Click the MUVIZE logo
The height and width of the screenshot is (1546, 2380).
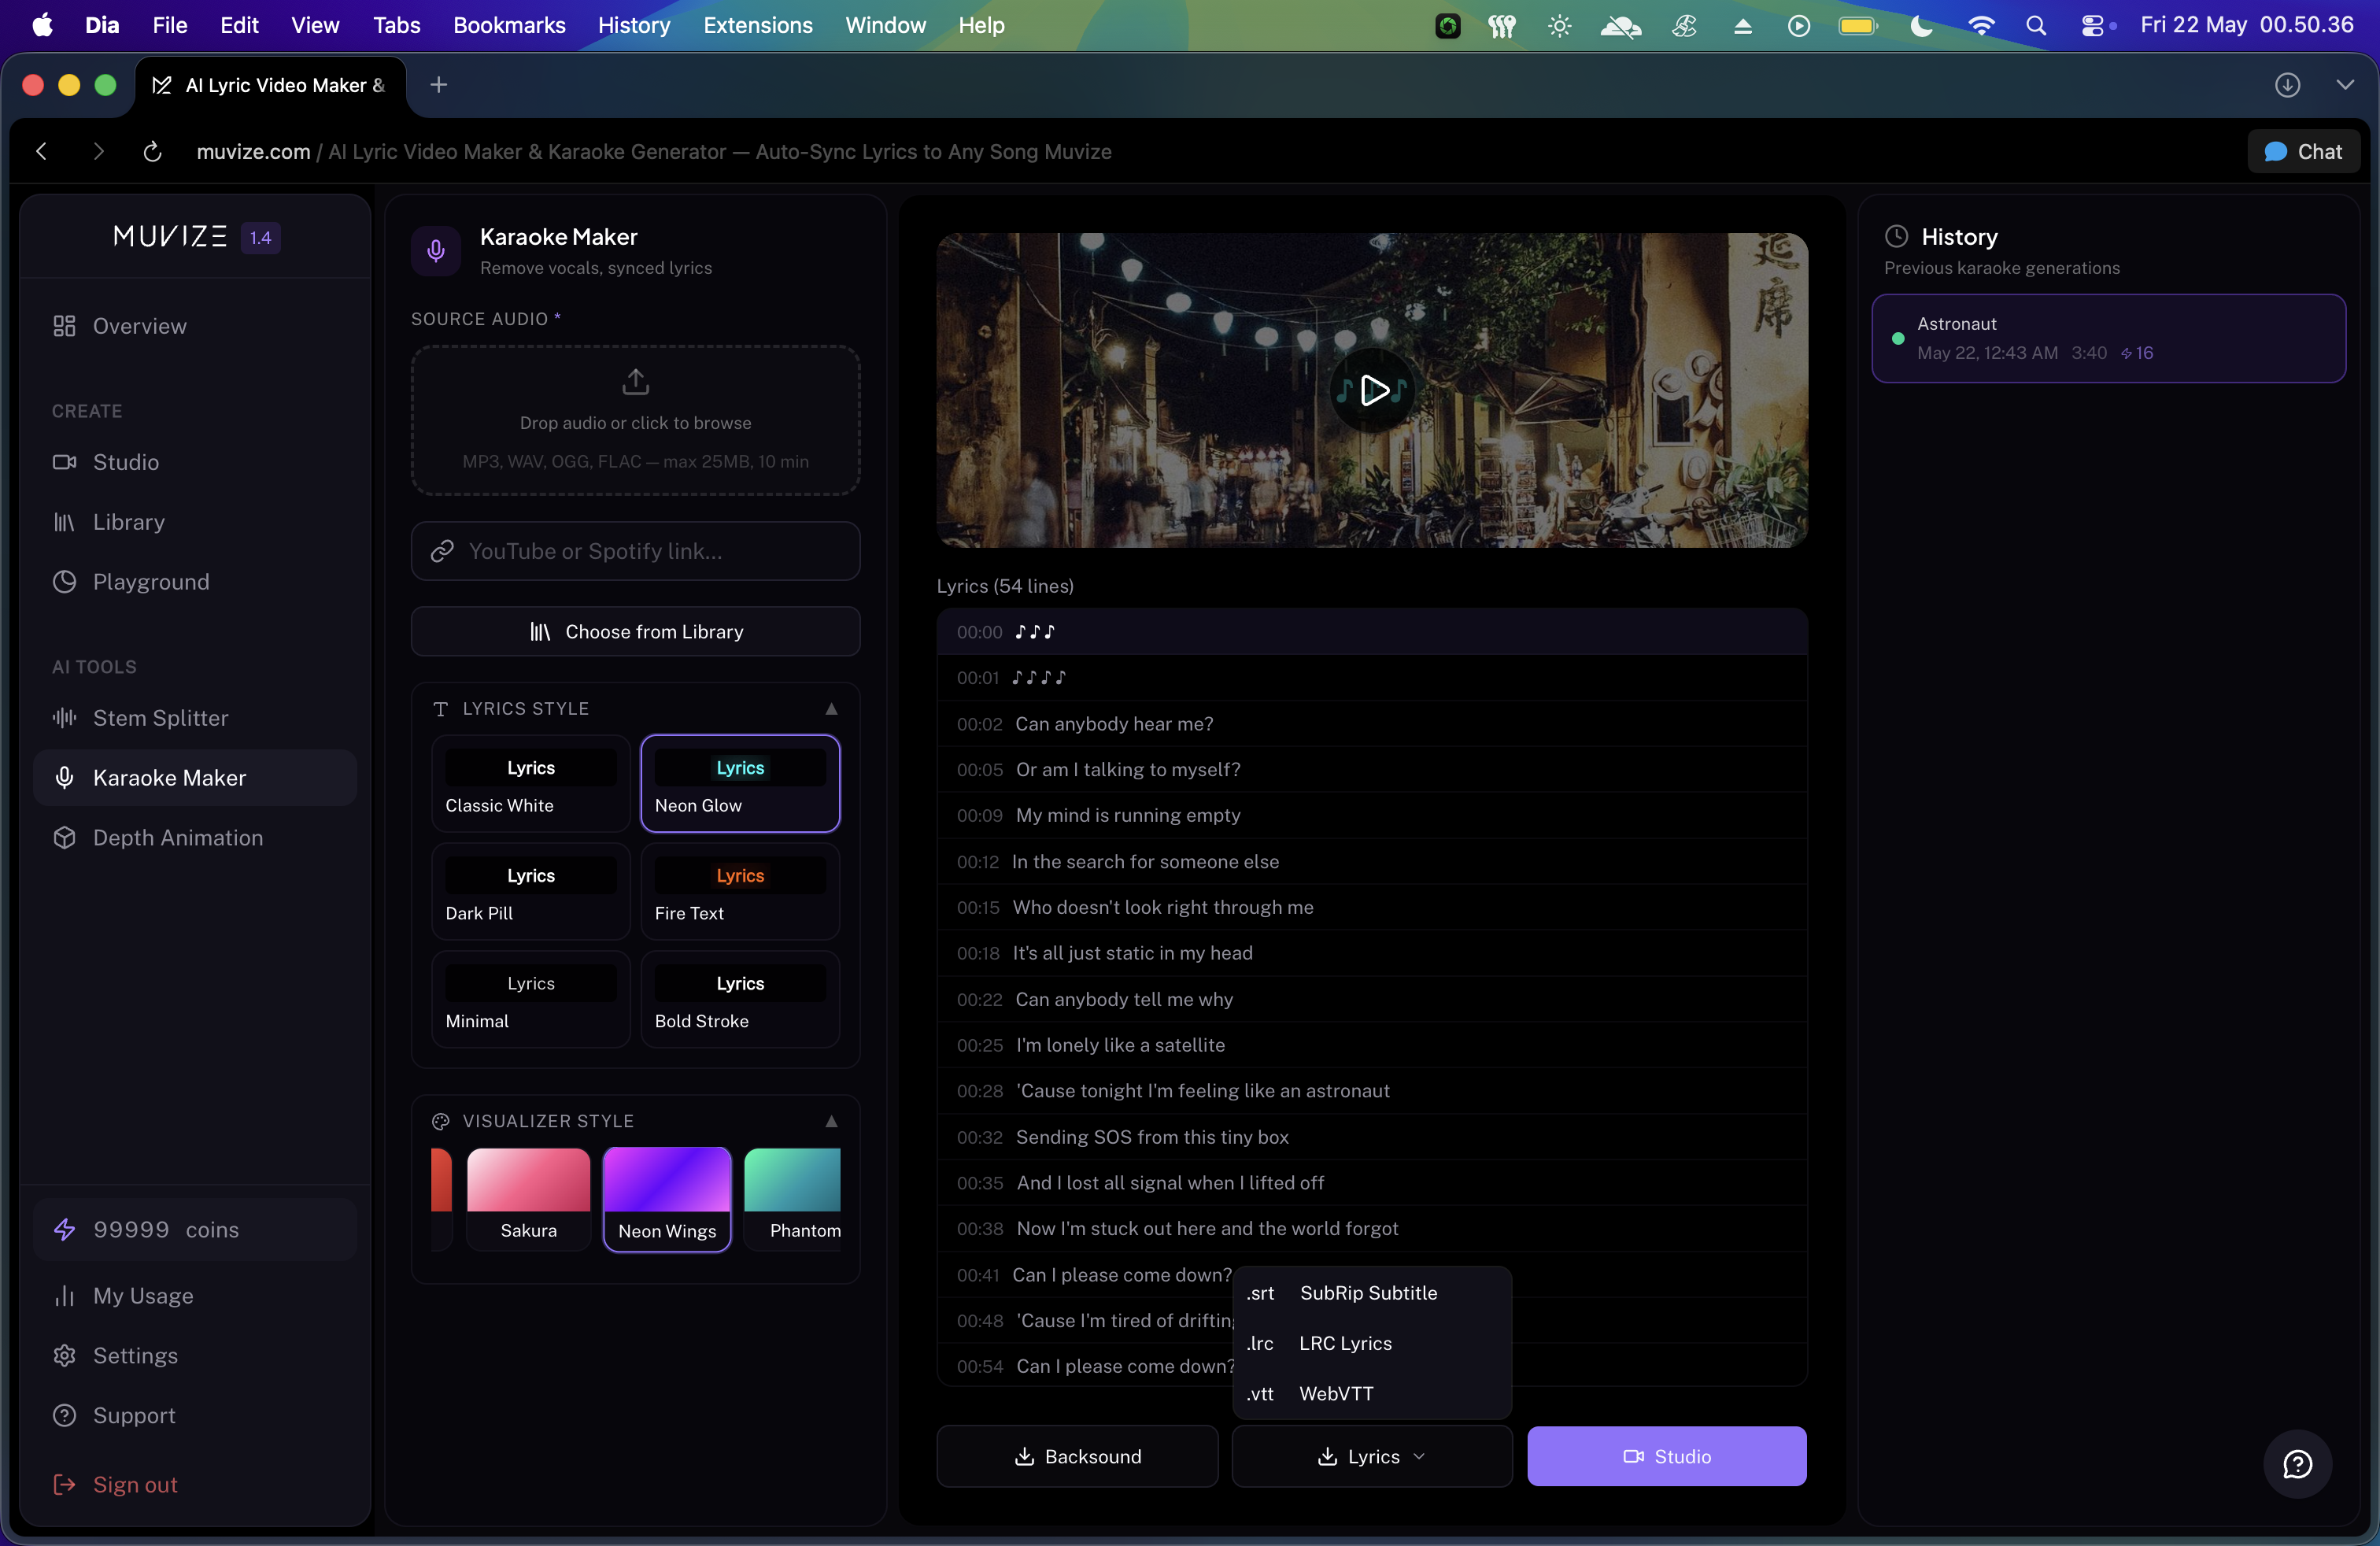[x=170, y=237]
